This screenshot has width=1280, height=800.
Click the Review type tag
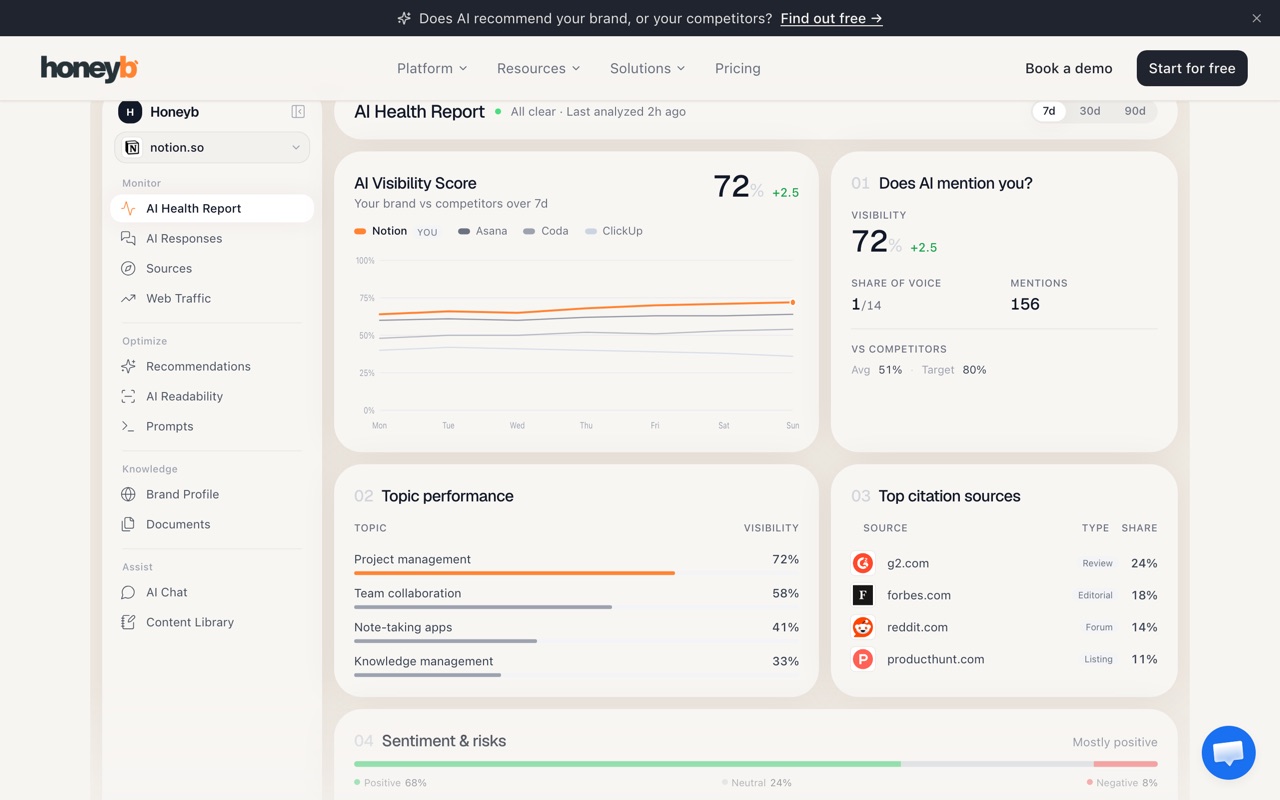(1097, 563)
